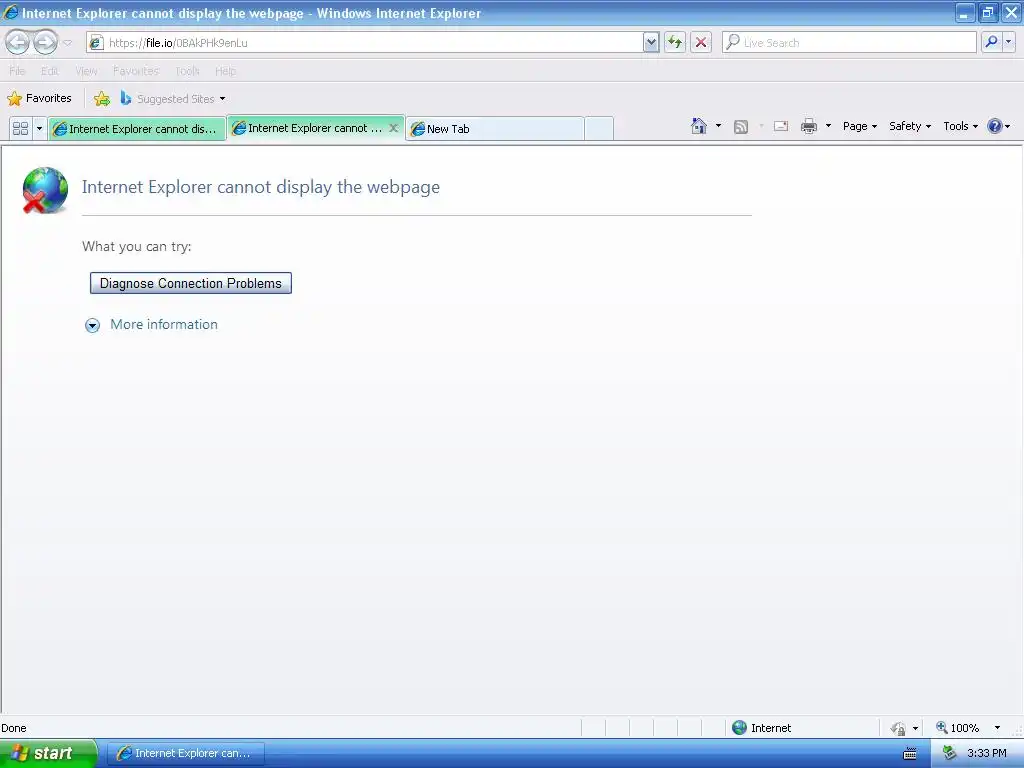Click Diagnose Connection Problems button
Screen dimensions: 1024x768
[x=191, y=283]
